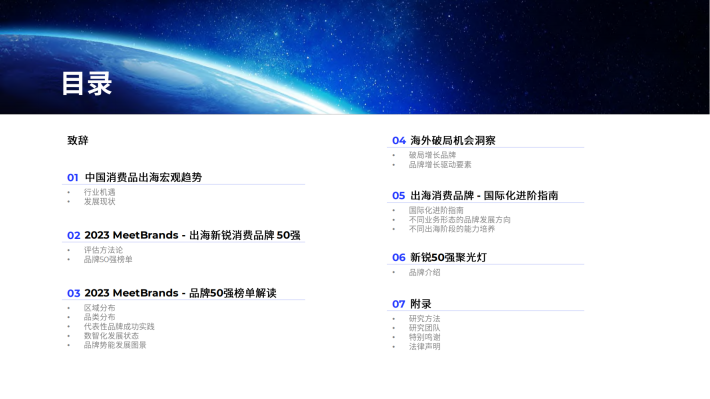
Task: Click the 品牌增长驱动要素 bullet
Action: [440, 165]
